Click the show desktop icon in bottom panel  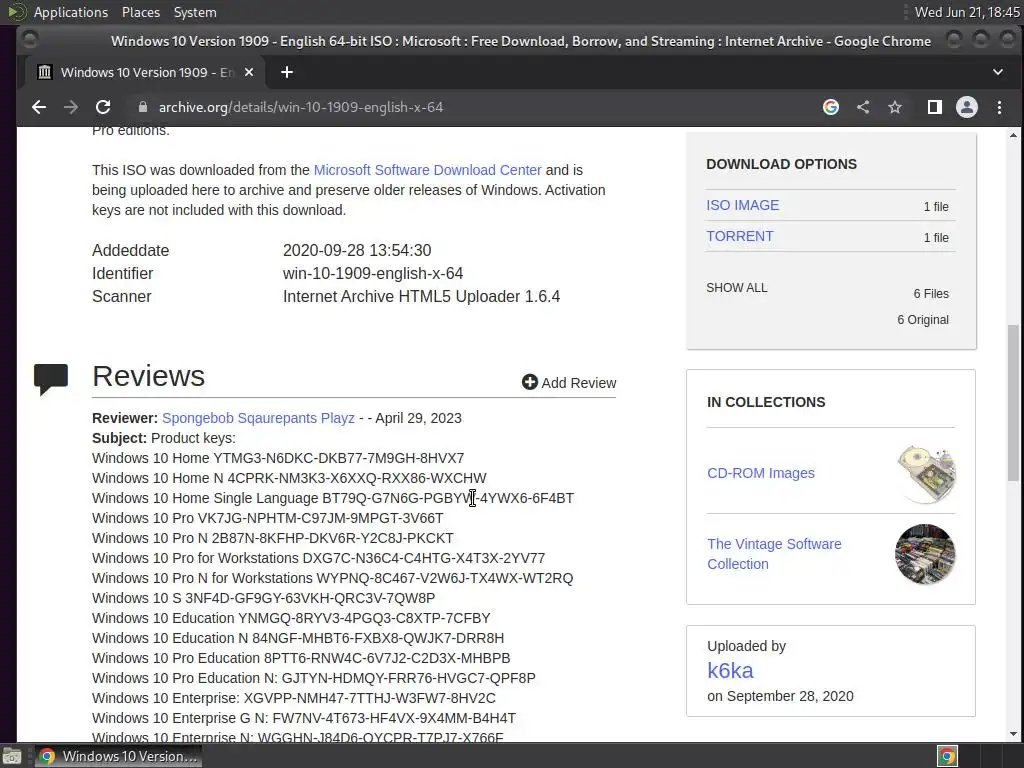(x=11, y=756)
